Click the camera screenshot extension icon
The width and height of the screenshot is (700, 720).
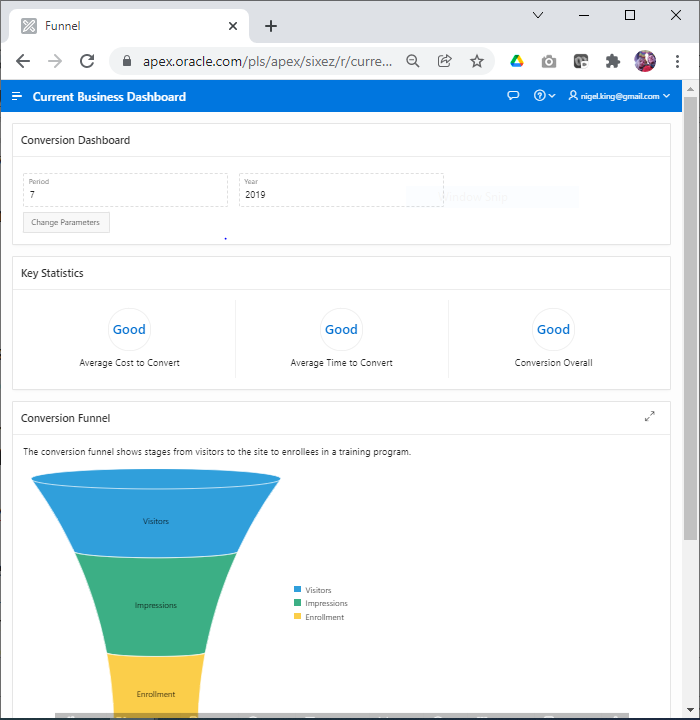549,61
